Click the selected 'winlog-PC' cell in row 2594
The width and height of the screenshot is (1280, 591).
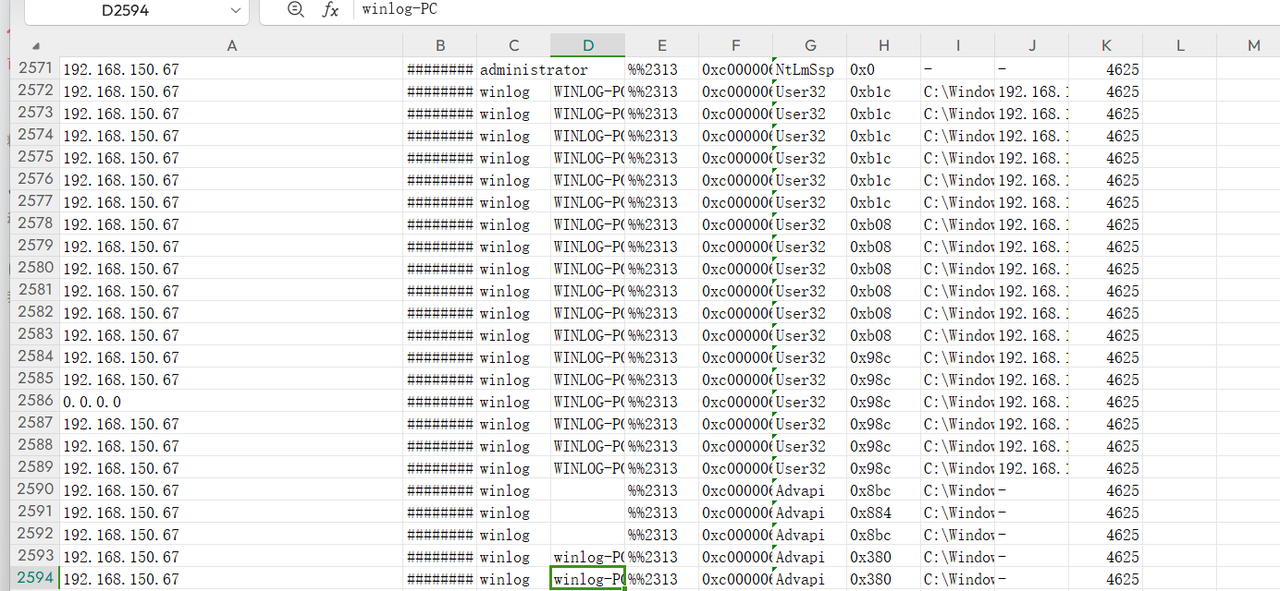tap(588, 579)
